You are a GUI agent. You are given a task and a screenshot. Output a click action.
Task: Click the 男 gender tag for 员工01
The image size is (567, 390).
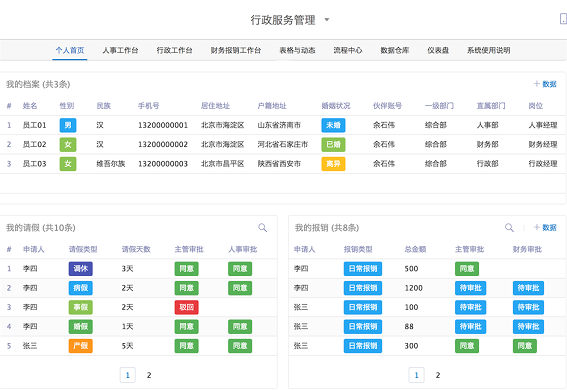[x=68, y=125]
